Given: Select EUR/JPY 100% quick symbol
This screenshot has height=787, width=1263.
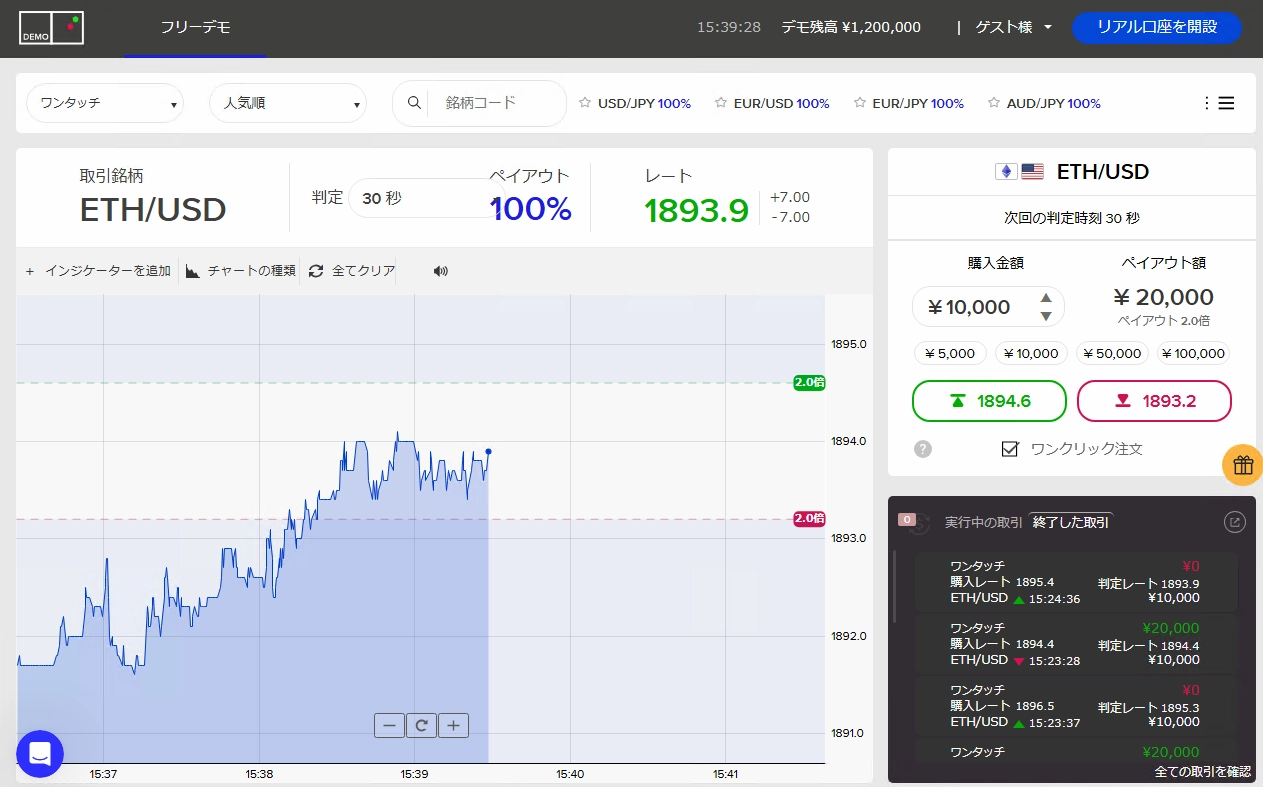Looking at the screenshot, I should click(918, 103).
